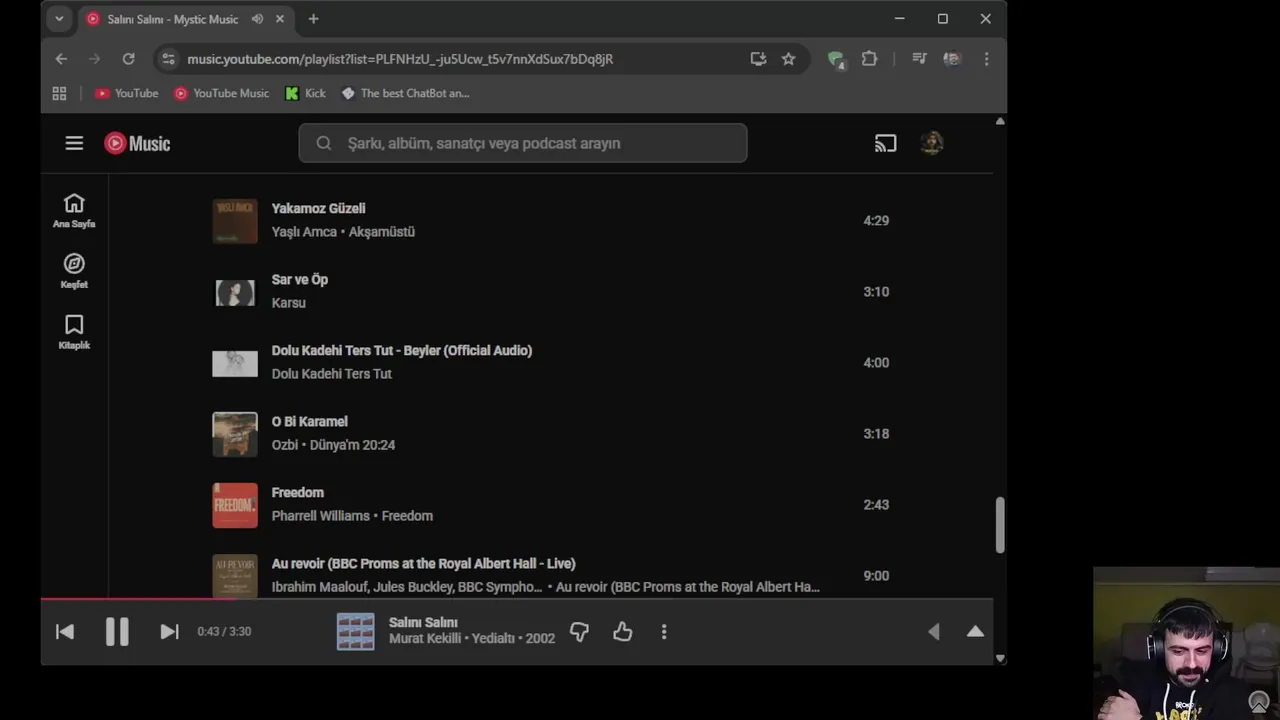Open the Chrome profile icon
1280x720 pixels.
[952, 59]
